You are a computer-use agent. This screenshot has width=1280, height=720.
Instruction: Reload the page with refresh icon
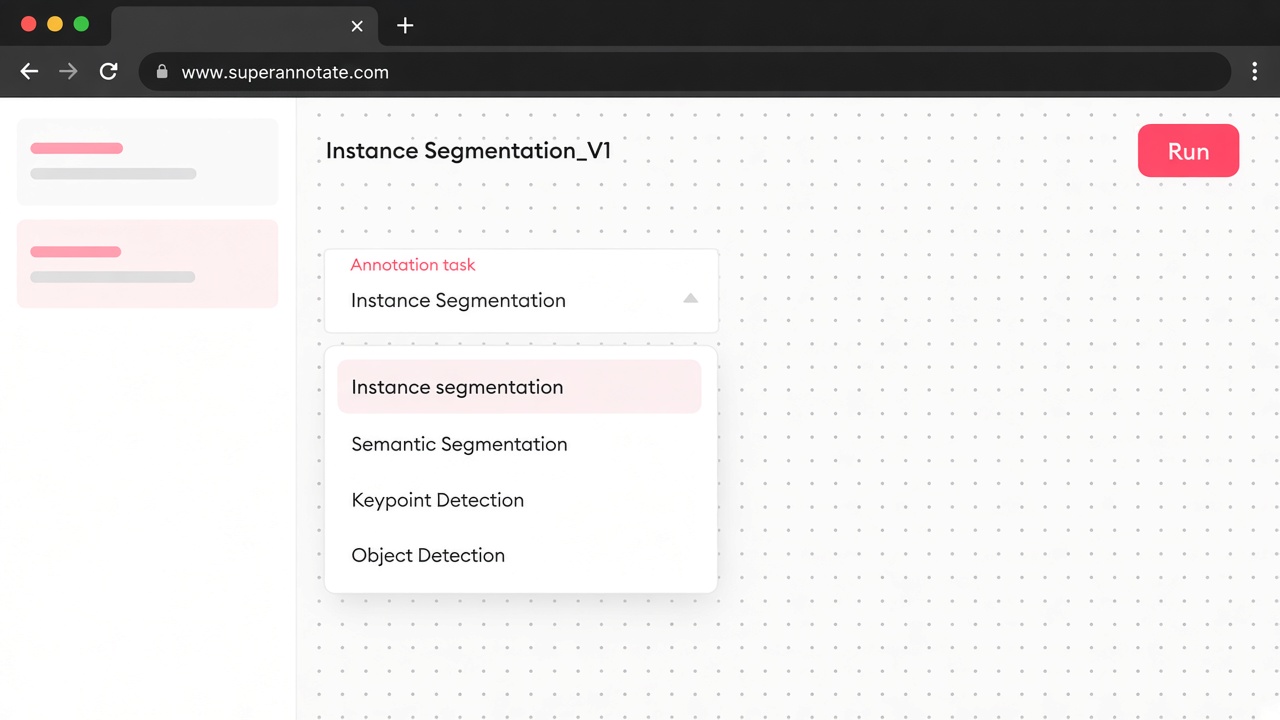pyautogui.click(x=108, y=71)
